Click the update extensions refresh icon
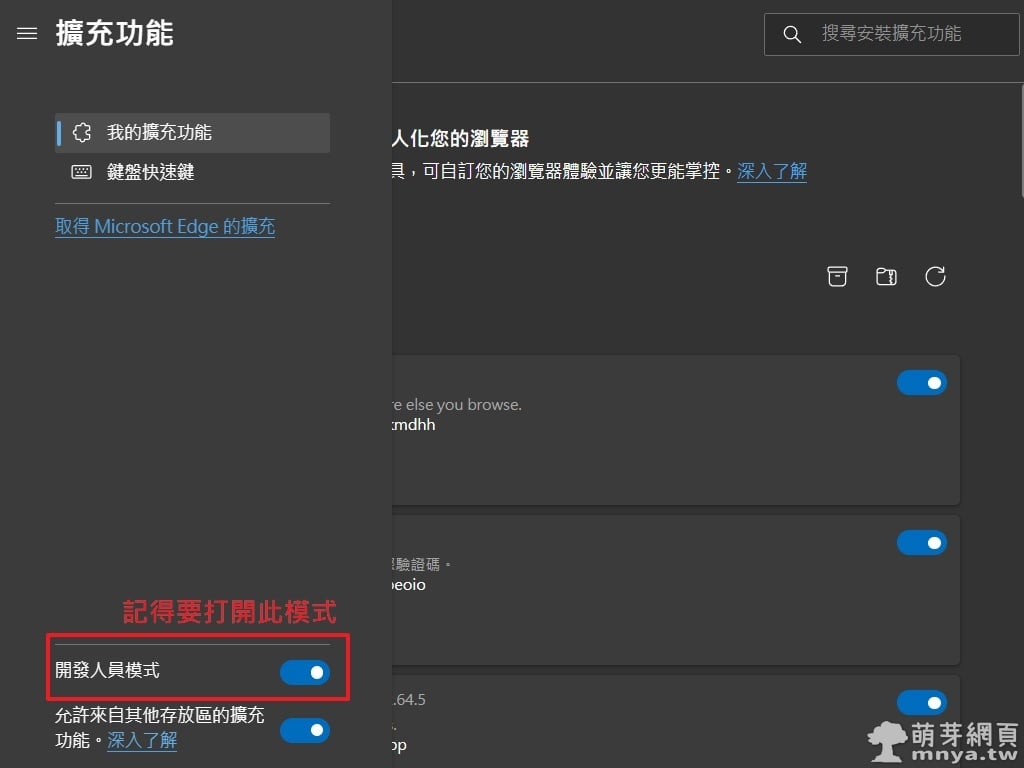1024x768 pixels. coord(935,277)
